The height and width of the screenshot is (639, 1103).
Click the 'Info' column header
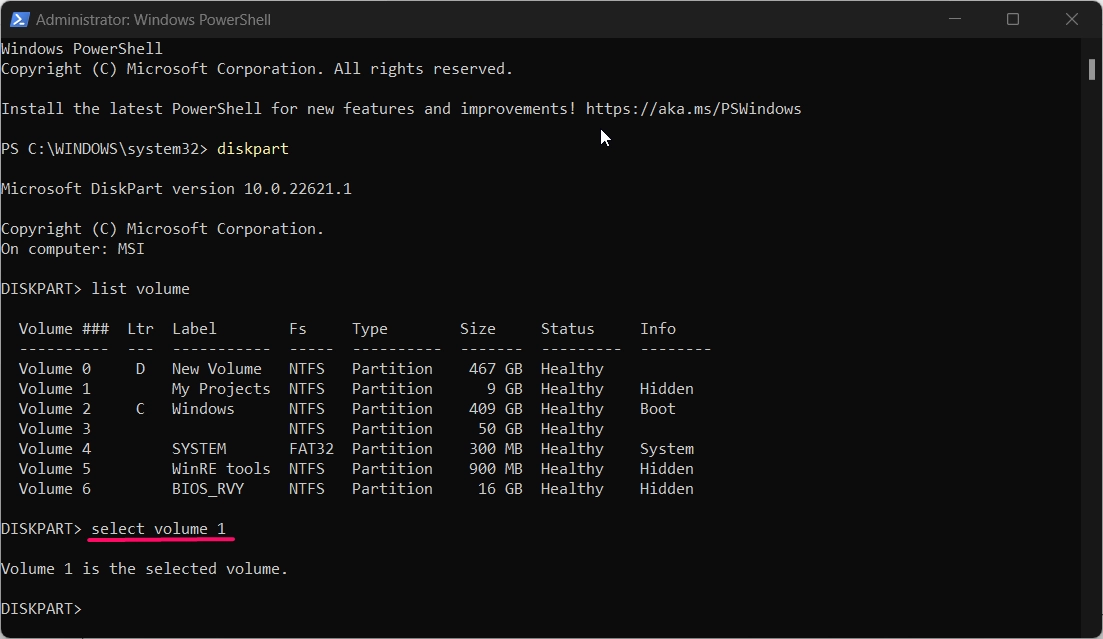point(658,329)
